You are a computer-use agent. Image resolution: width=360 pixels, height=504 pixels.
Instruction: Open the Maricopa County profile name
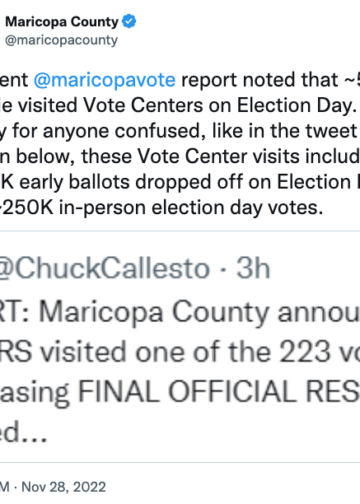point(62,22)
